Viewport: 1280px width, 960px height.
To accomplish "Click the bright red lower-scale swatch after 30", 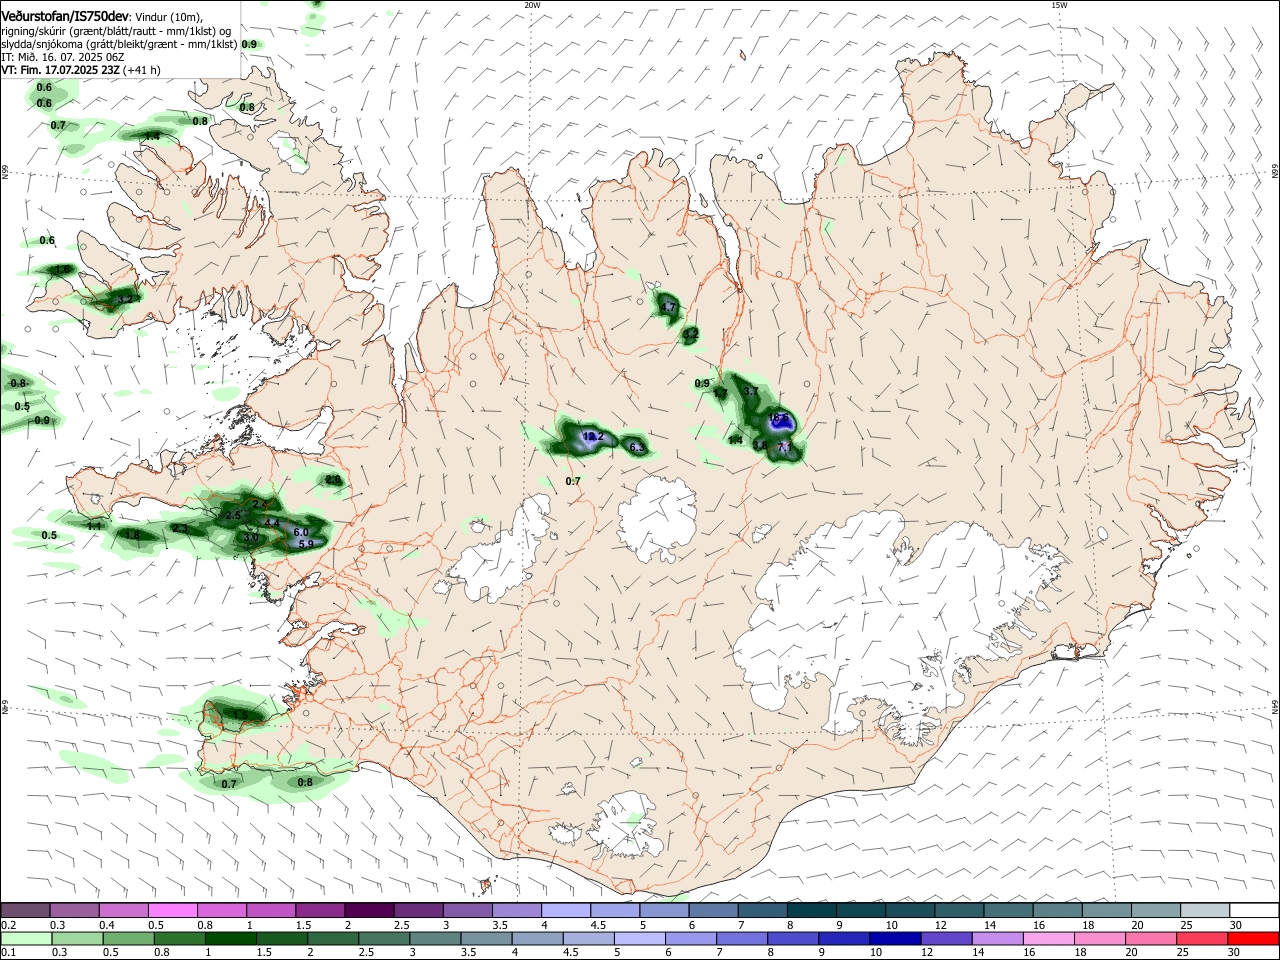I will coord(1254,938).
